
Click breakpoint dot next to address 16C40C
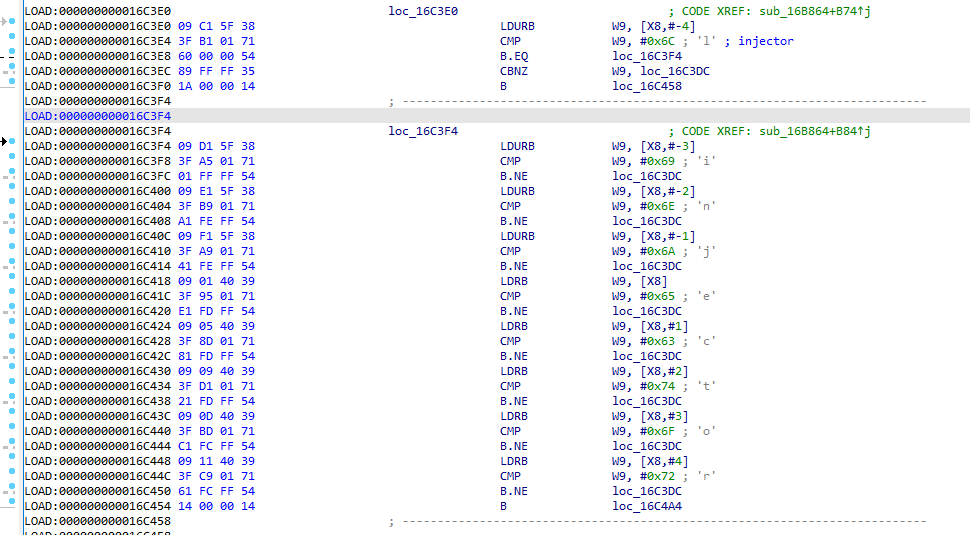click(x=12, y=236)
